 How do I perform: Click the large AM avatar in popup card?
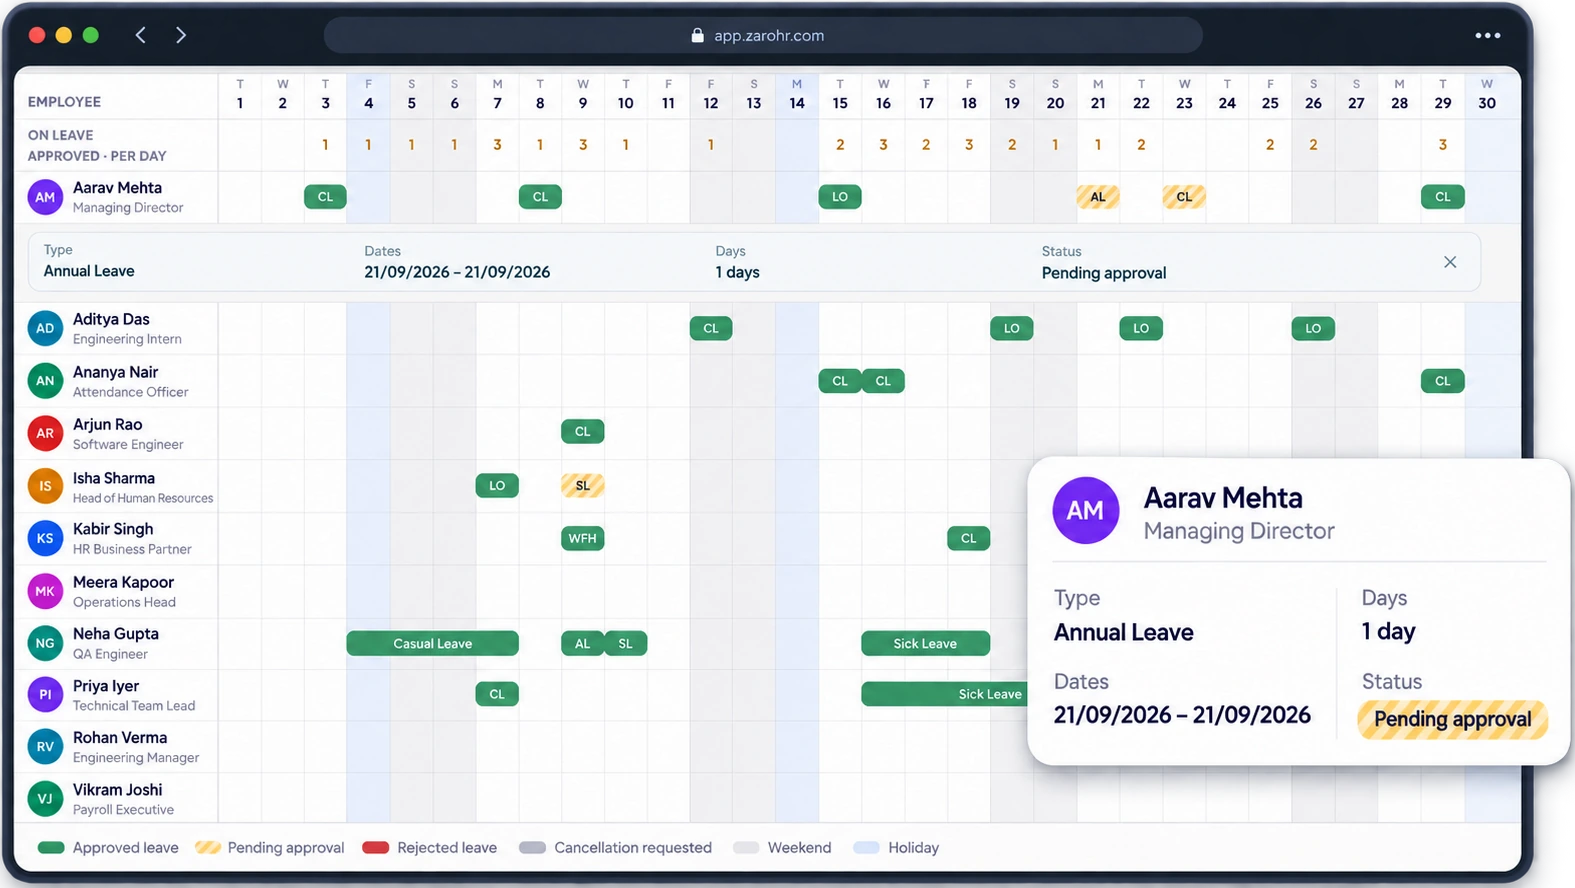point(1086,510)
